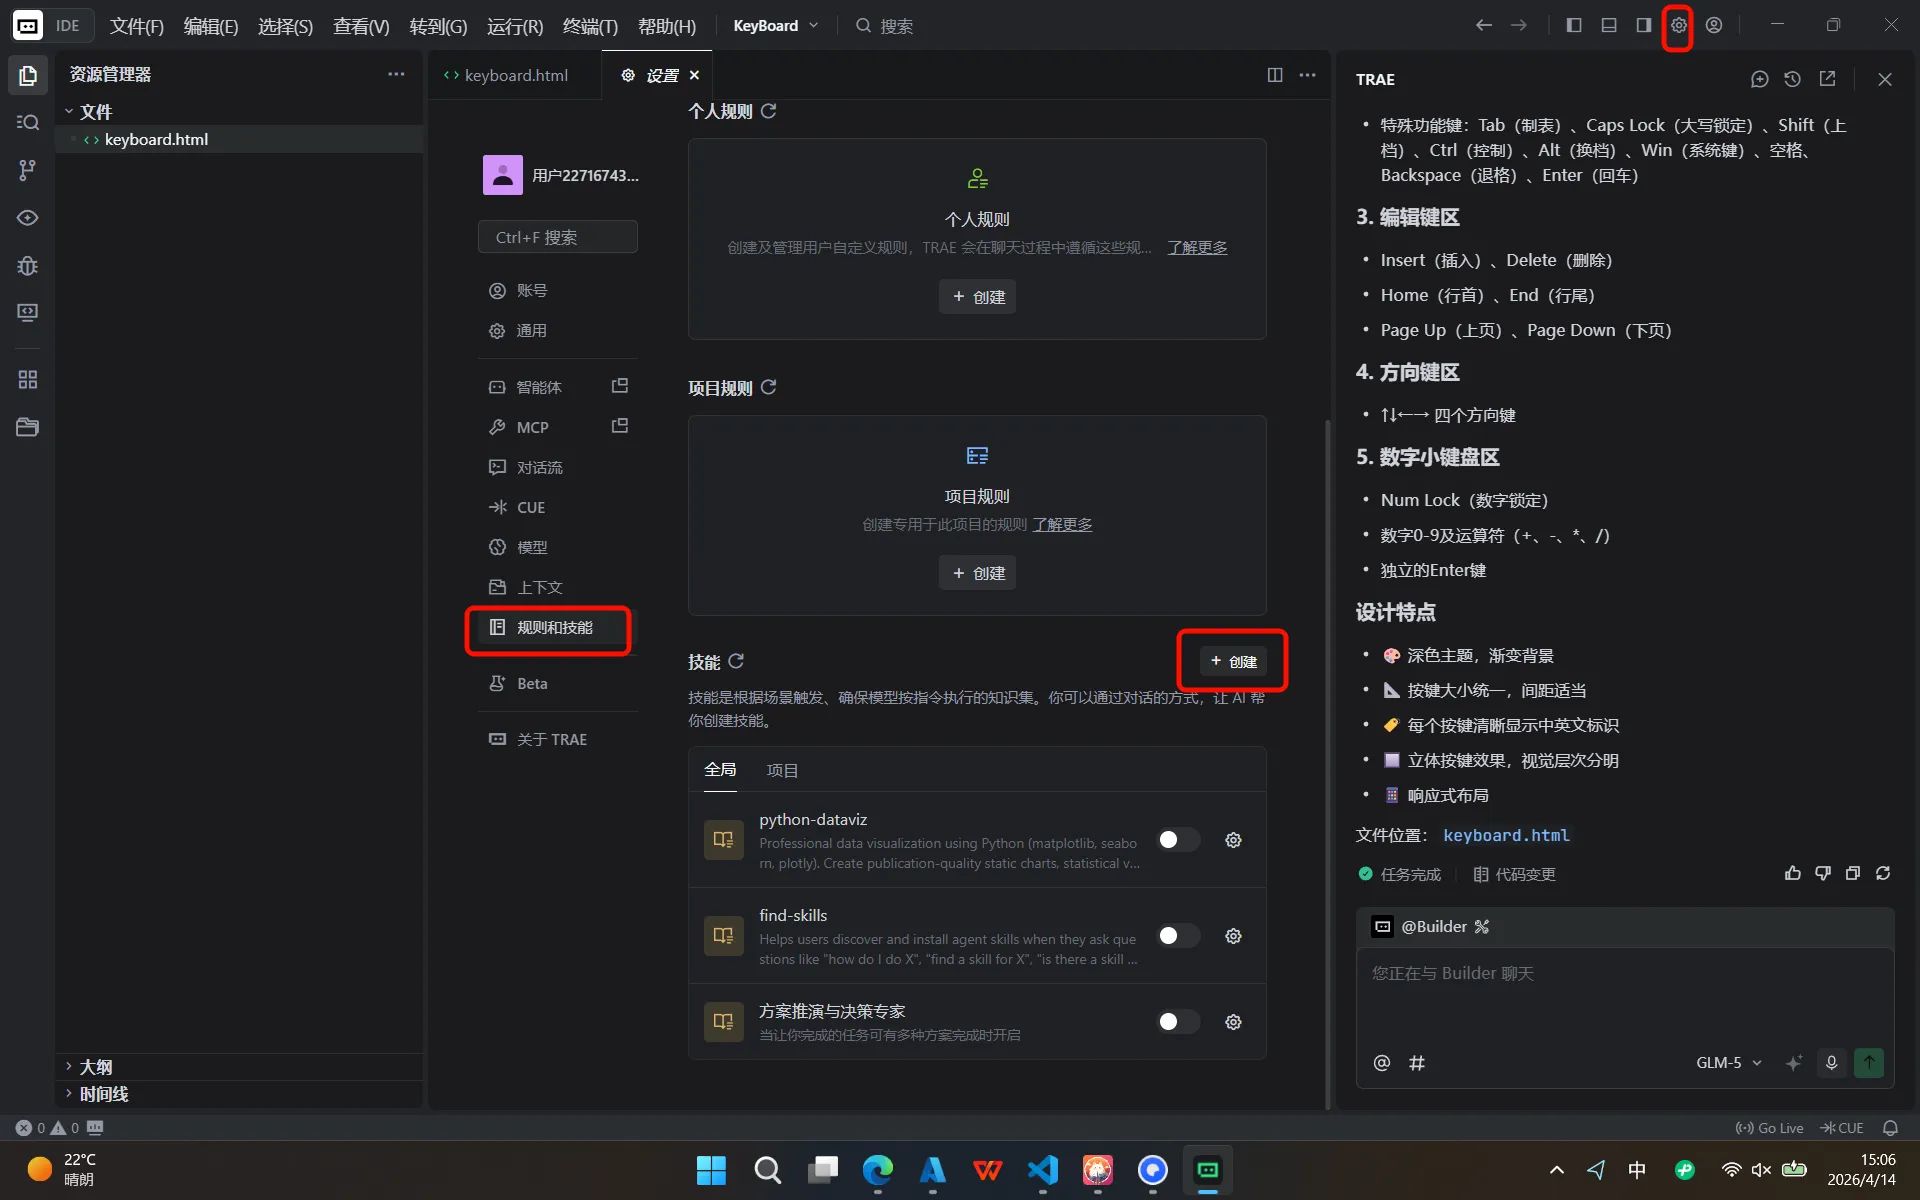Open 账号 settings page
The width and height of the screenshot is (1920, 1200).
pyautogui.click(x=557, y=290)
